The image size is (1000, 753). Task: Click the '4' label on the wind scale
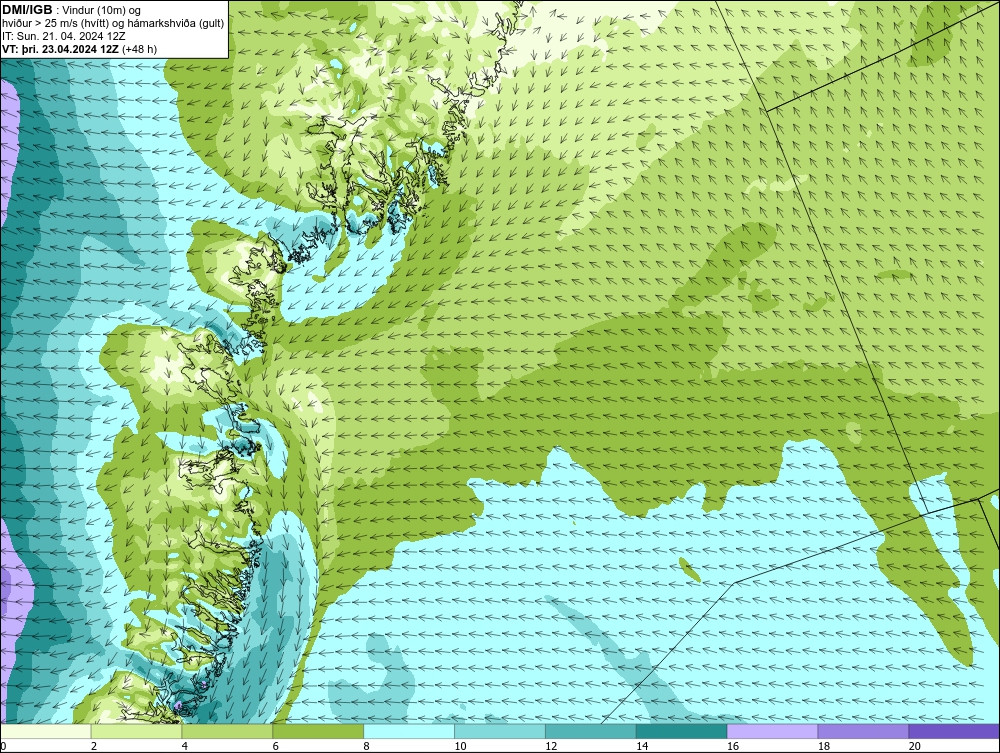point(184,746)
